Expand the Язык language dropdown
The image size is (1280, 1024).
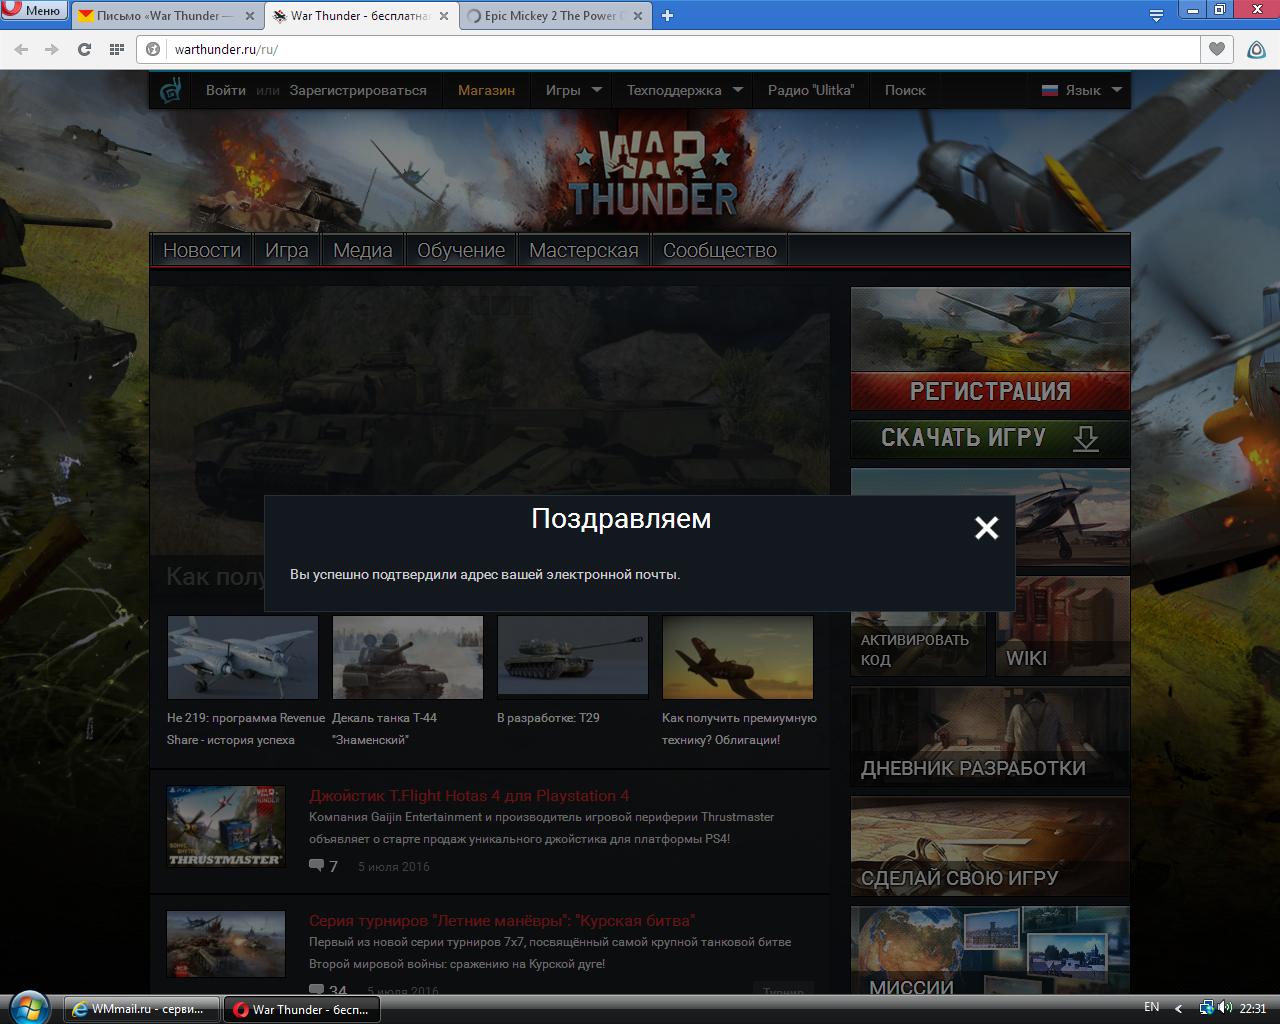click(1082, 90)
